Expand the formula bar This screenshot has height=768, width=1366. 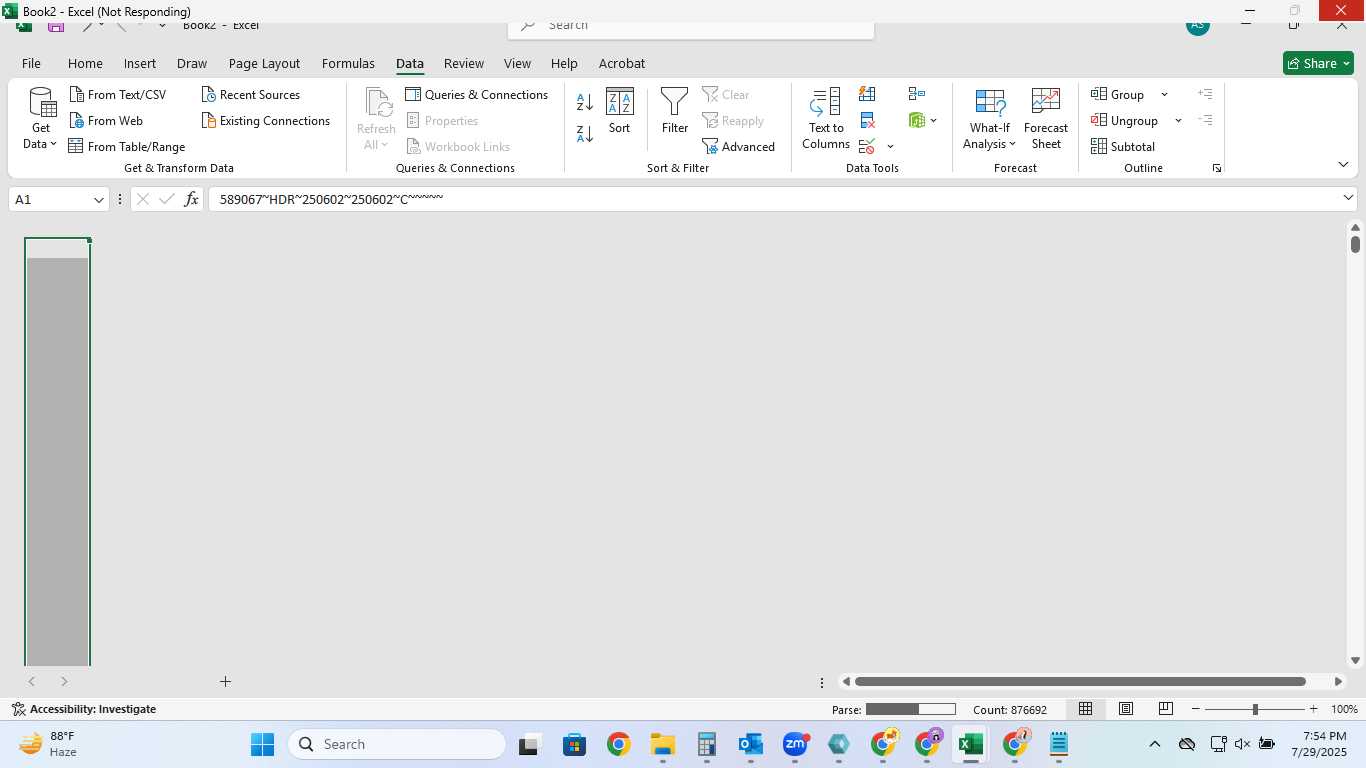(x=1348, y=198)
